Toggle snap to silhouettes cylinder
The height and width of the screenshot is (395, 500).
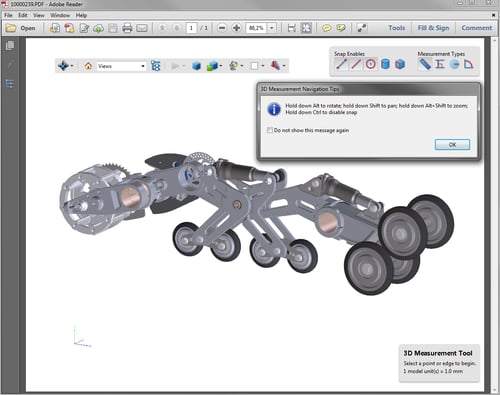[385, 64]
